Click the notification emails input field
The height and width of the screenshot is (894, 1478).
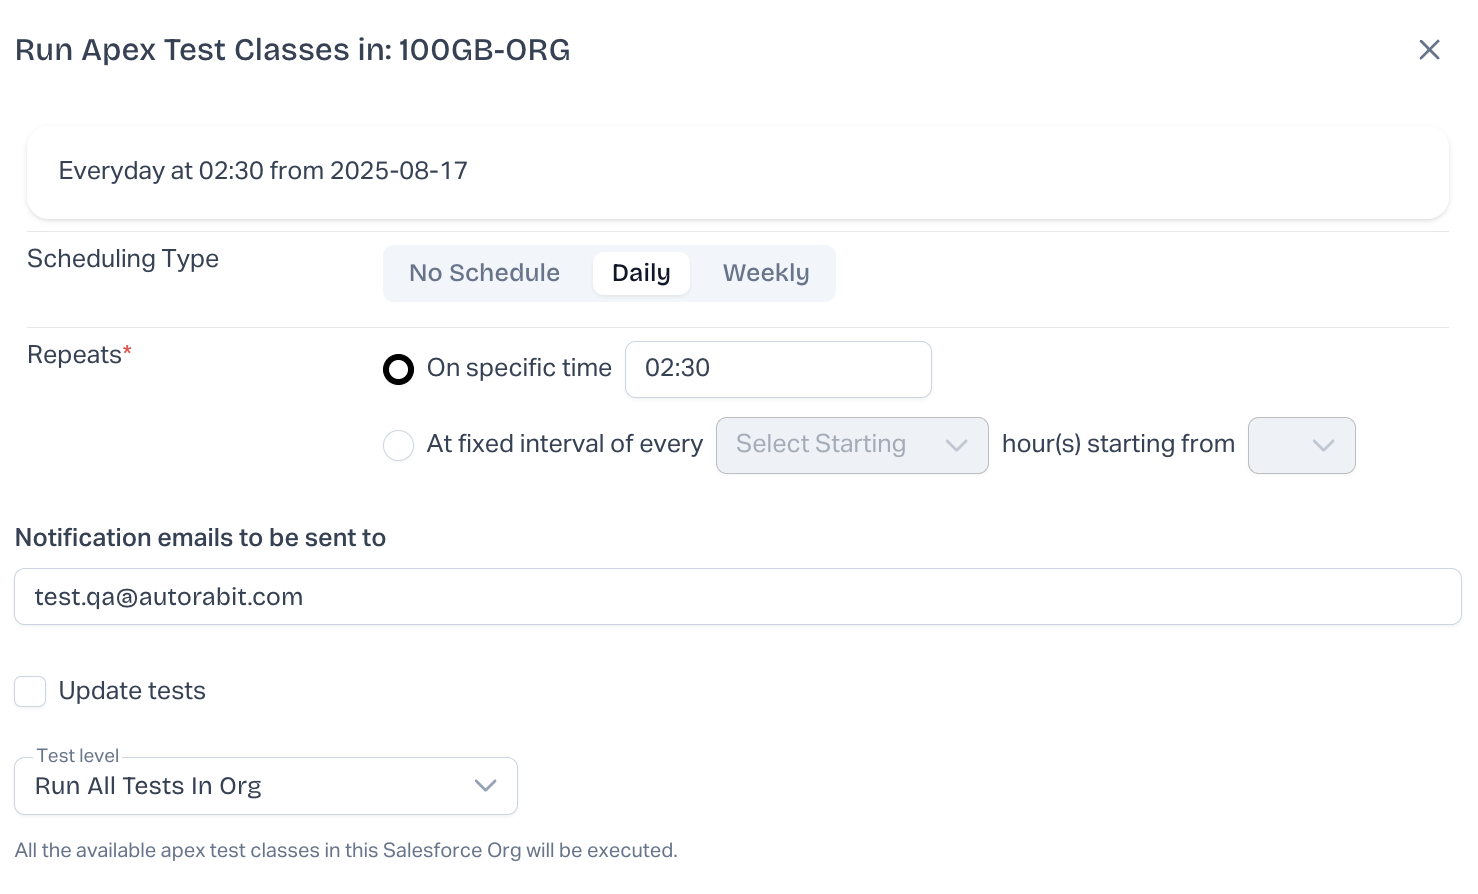coord(737,597)
